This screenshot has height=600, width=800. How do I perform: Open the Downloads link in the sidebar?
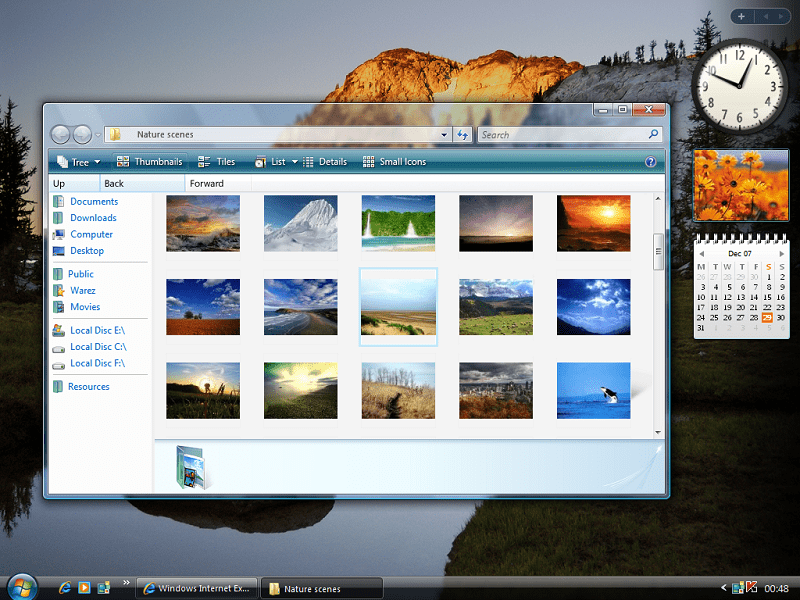click(x=93, y=218)
